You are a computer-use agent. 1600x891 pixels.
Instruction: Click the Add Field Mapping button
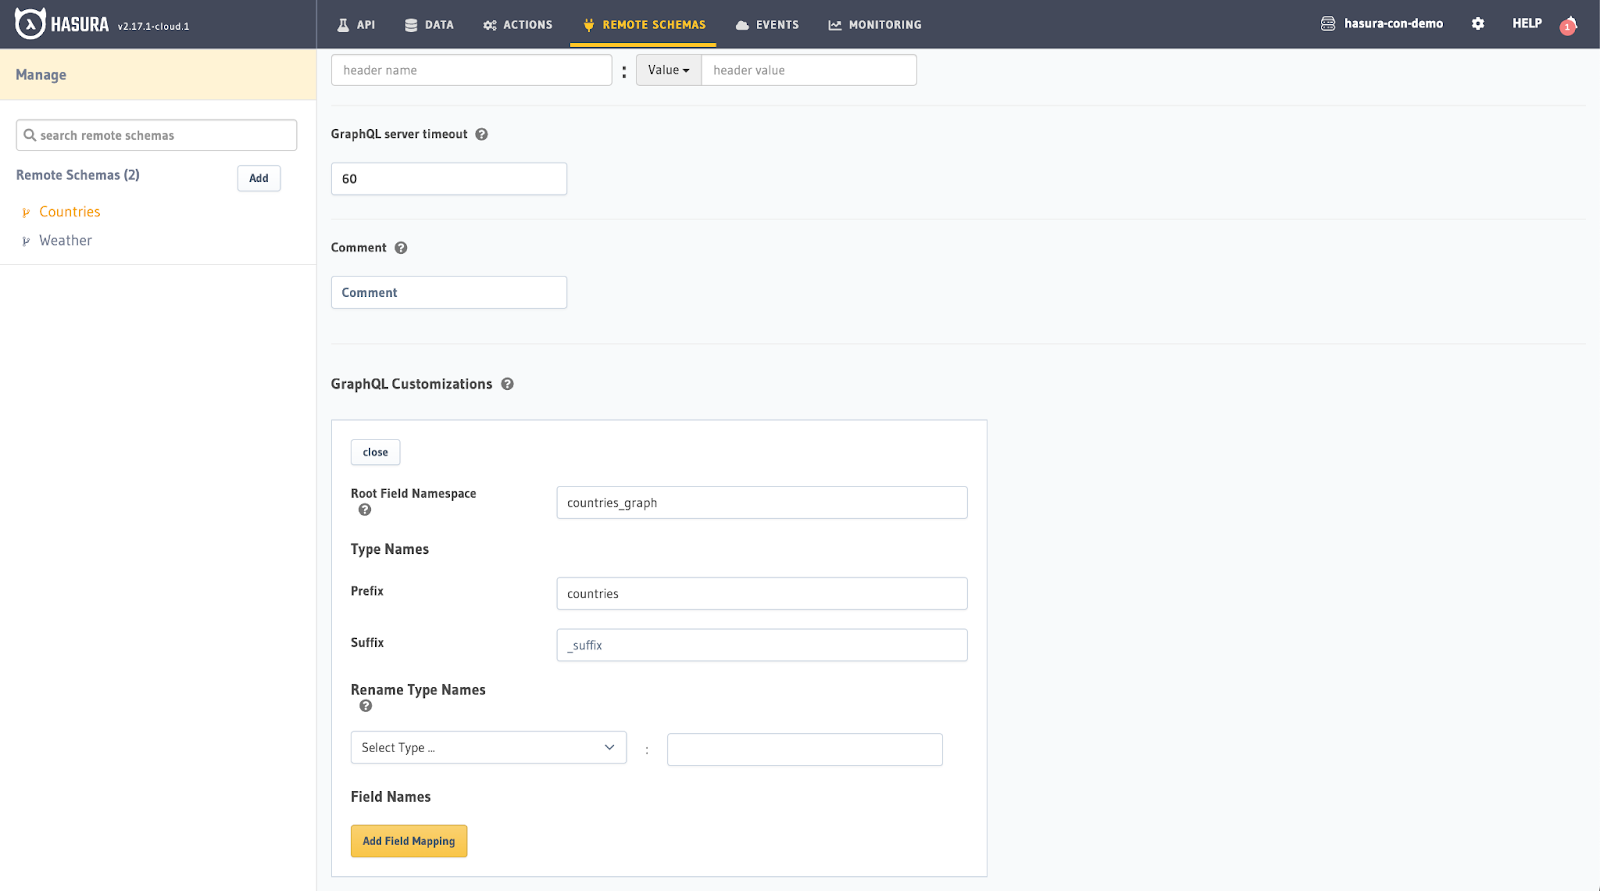(409, 841)
